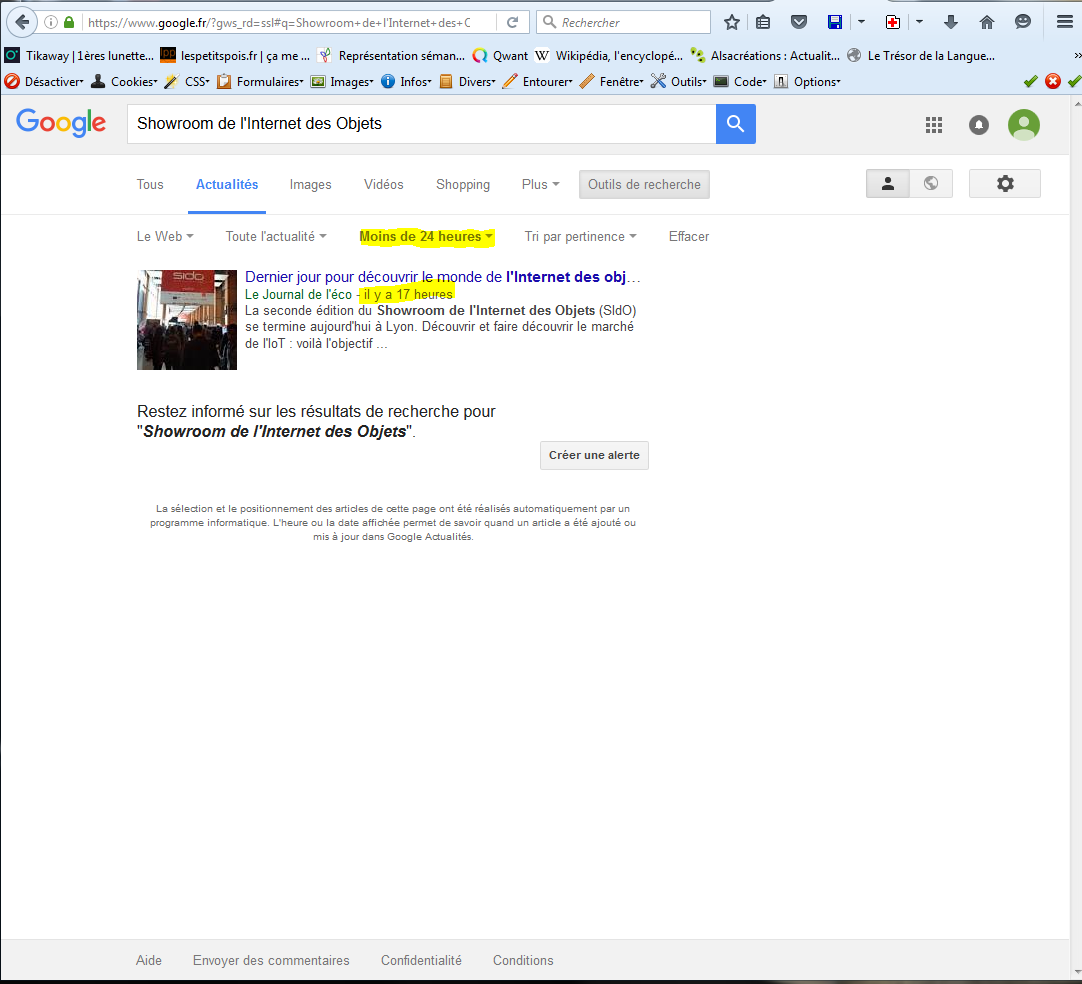1082x984 pixels.
Task: Open the Google apps grid
Action: tap(934, 124)
